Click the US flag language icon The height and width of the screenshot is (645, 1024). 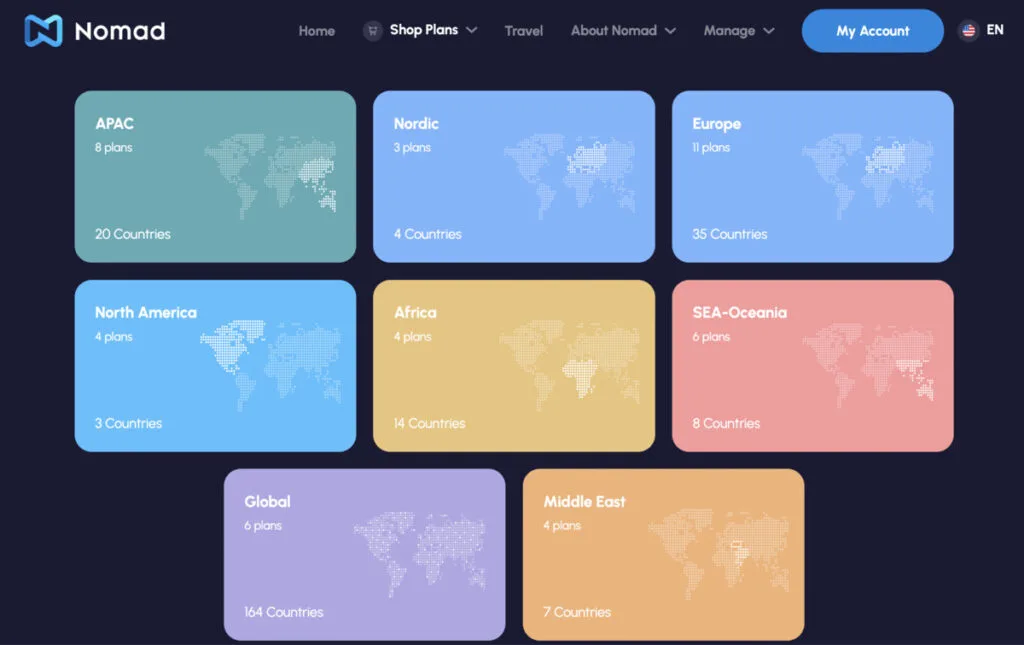point(968,31)
